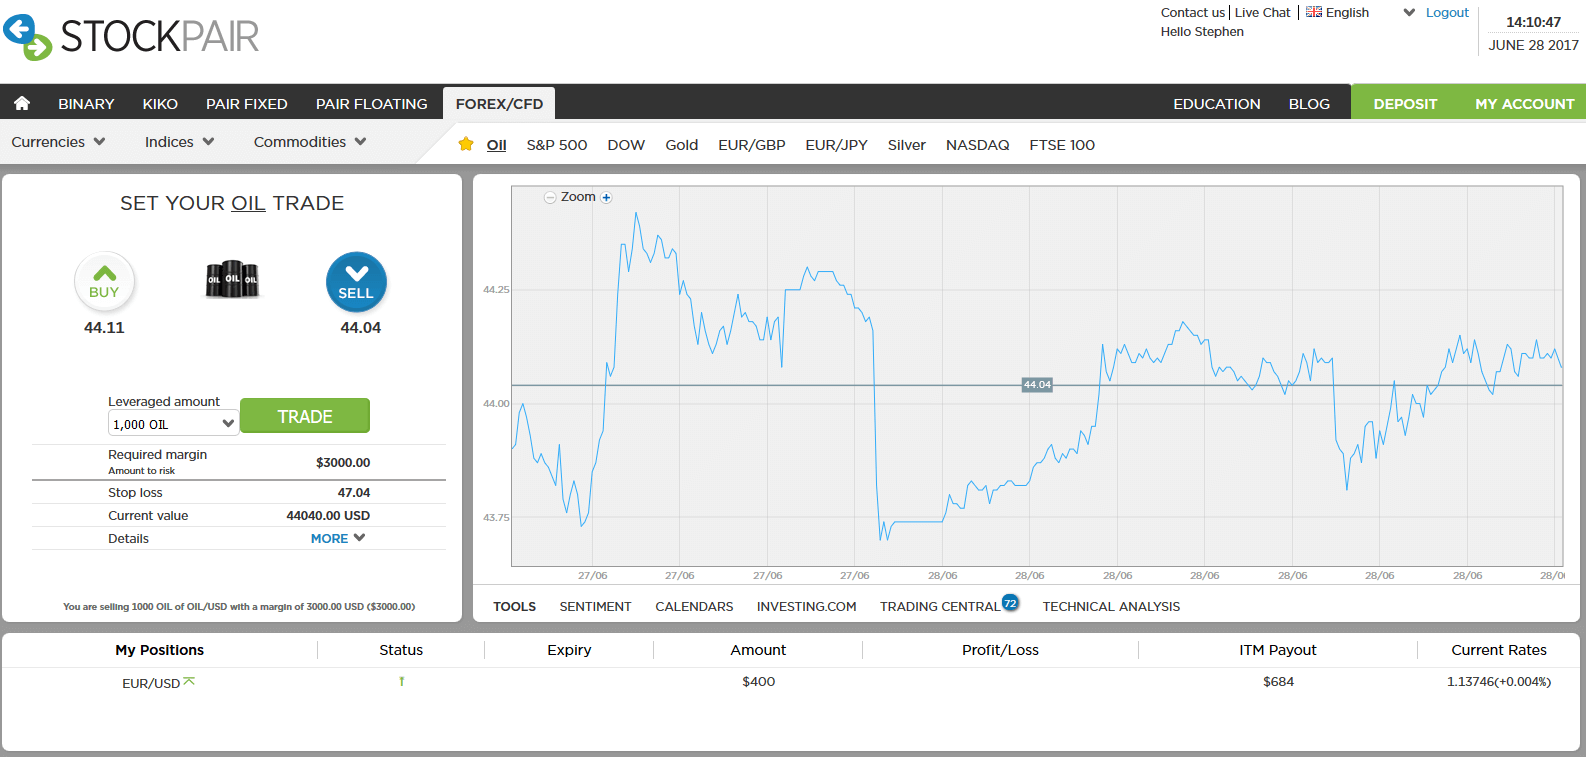
Task: Go to the home icon tab
Action: 22,103
